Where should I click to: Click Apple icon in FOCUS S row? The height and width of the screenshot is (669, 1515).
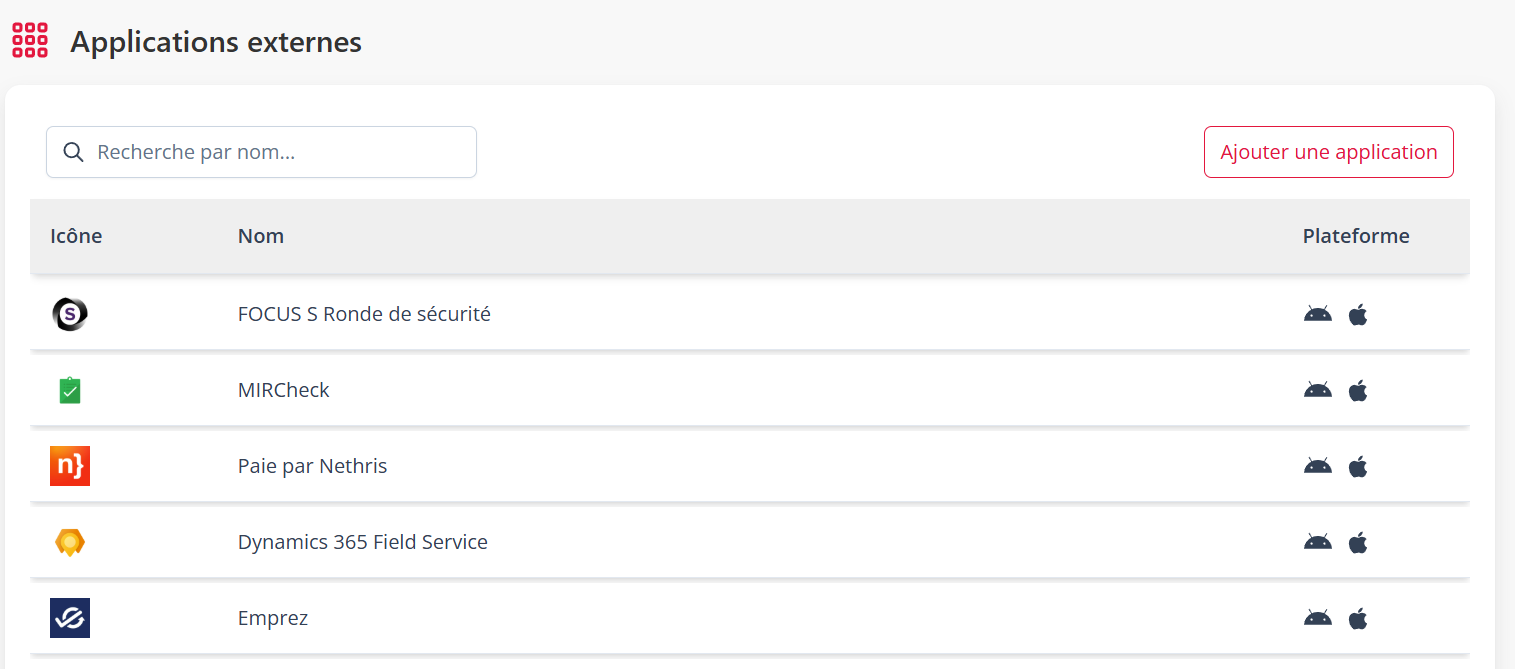(x=1358, y=314)
